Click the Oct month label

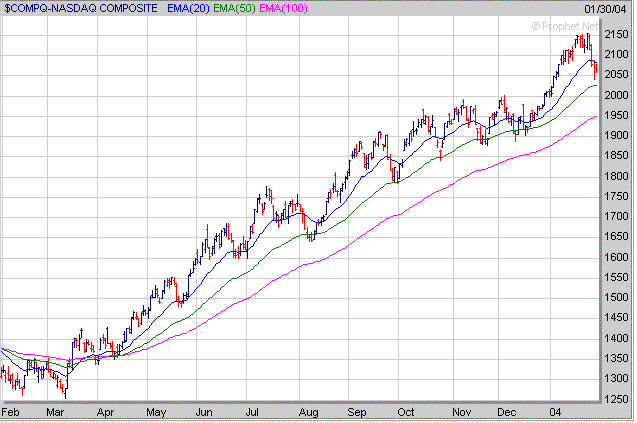(x=405, y=412)
